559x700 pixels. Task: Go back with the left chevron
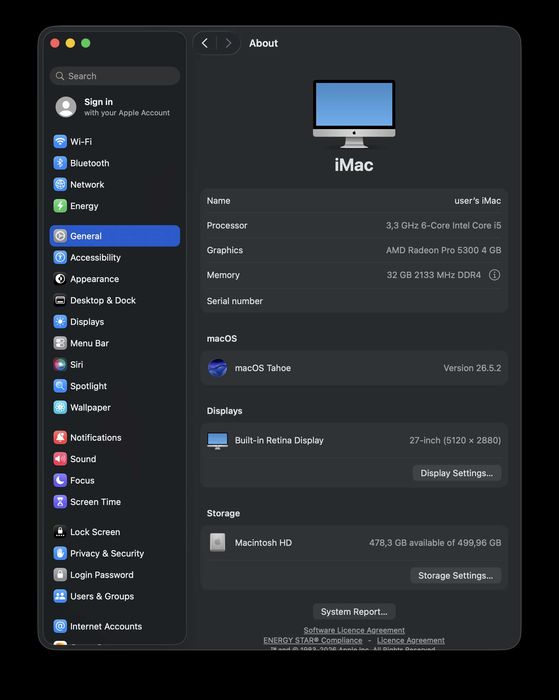205,43
